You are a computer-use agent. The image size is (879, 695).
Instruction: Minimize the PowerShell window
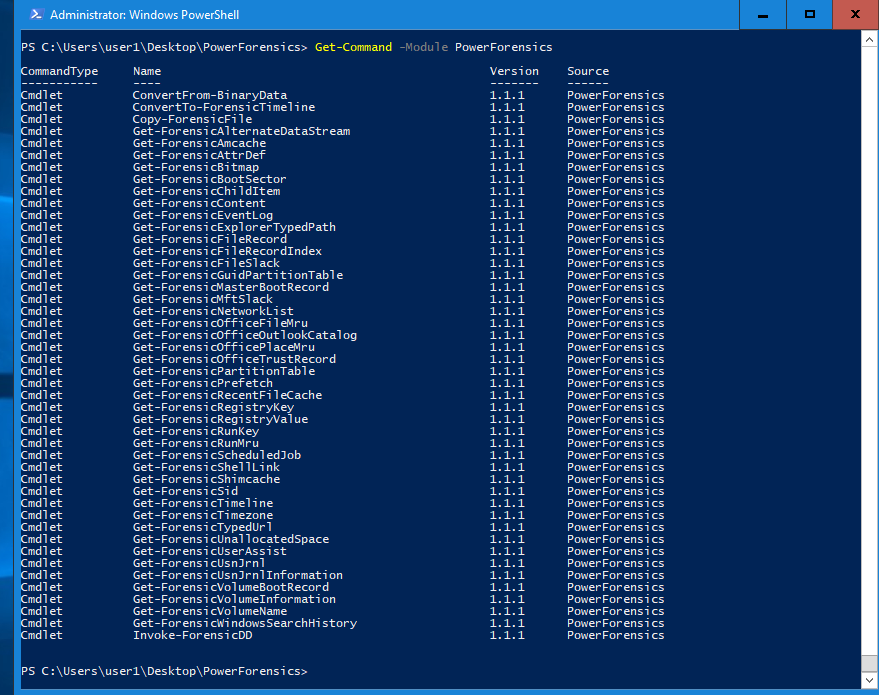(764, 14)
